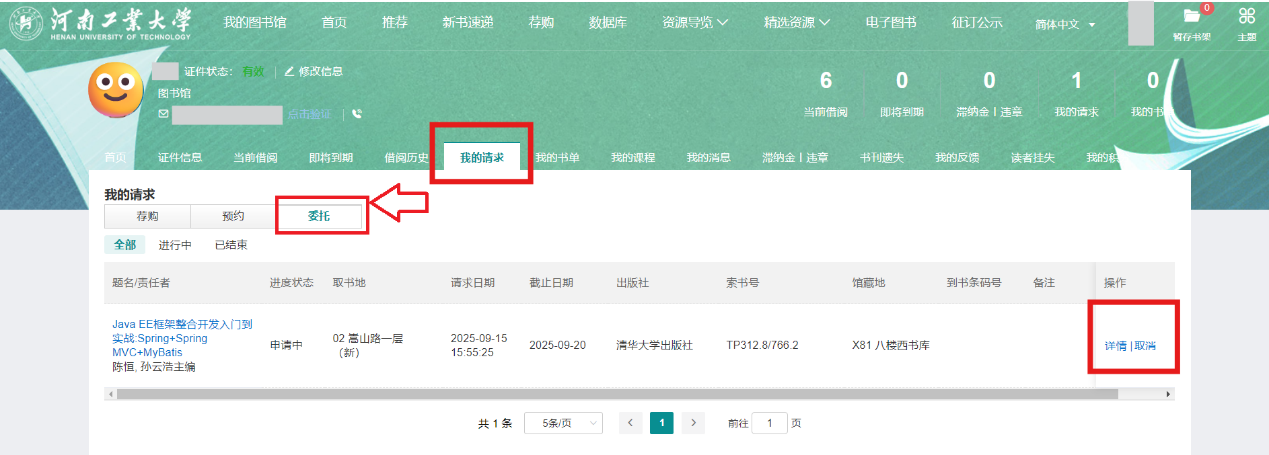Expand the 资源导览 dropdown menu
The height and width of the screenshot is (455, 1269).
pyautogui.click(x=695, y=22)
